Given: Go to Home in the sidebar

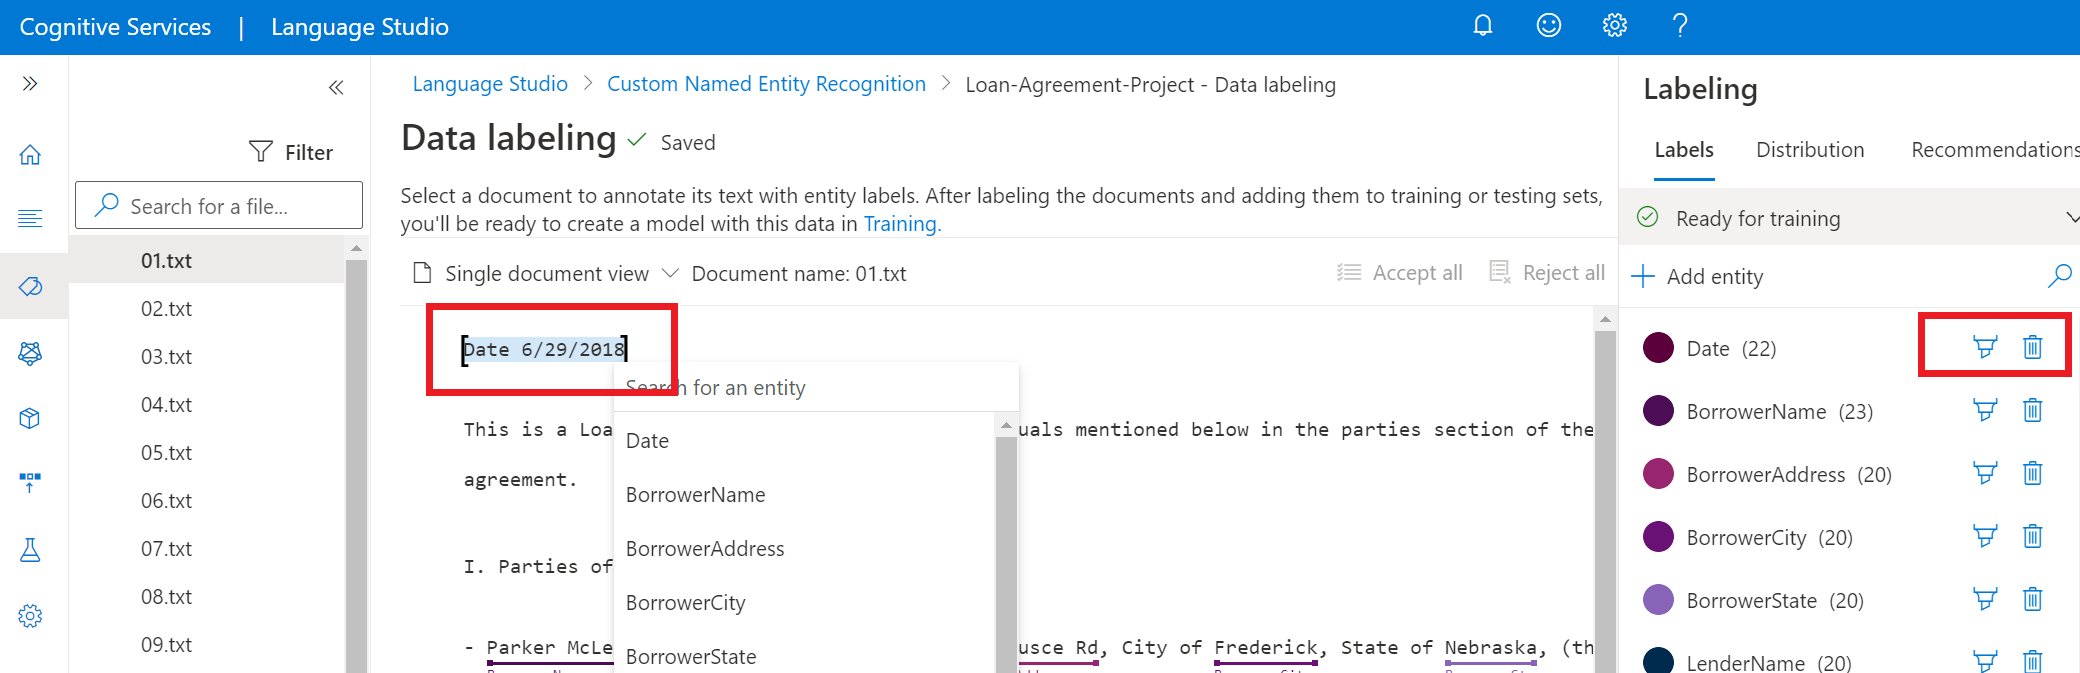Looking at the screenshot, I should [x=30, y=155].
